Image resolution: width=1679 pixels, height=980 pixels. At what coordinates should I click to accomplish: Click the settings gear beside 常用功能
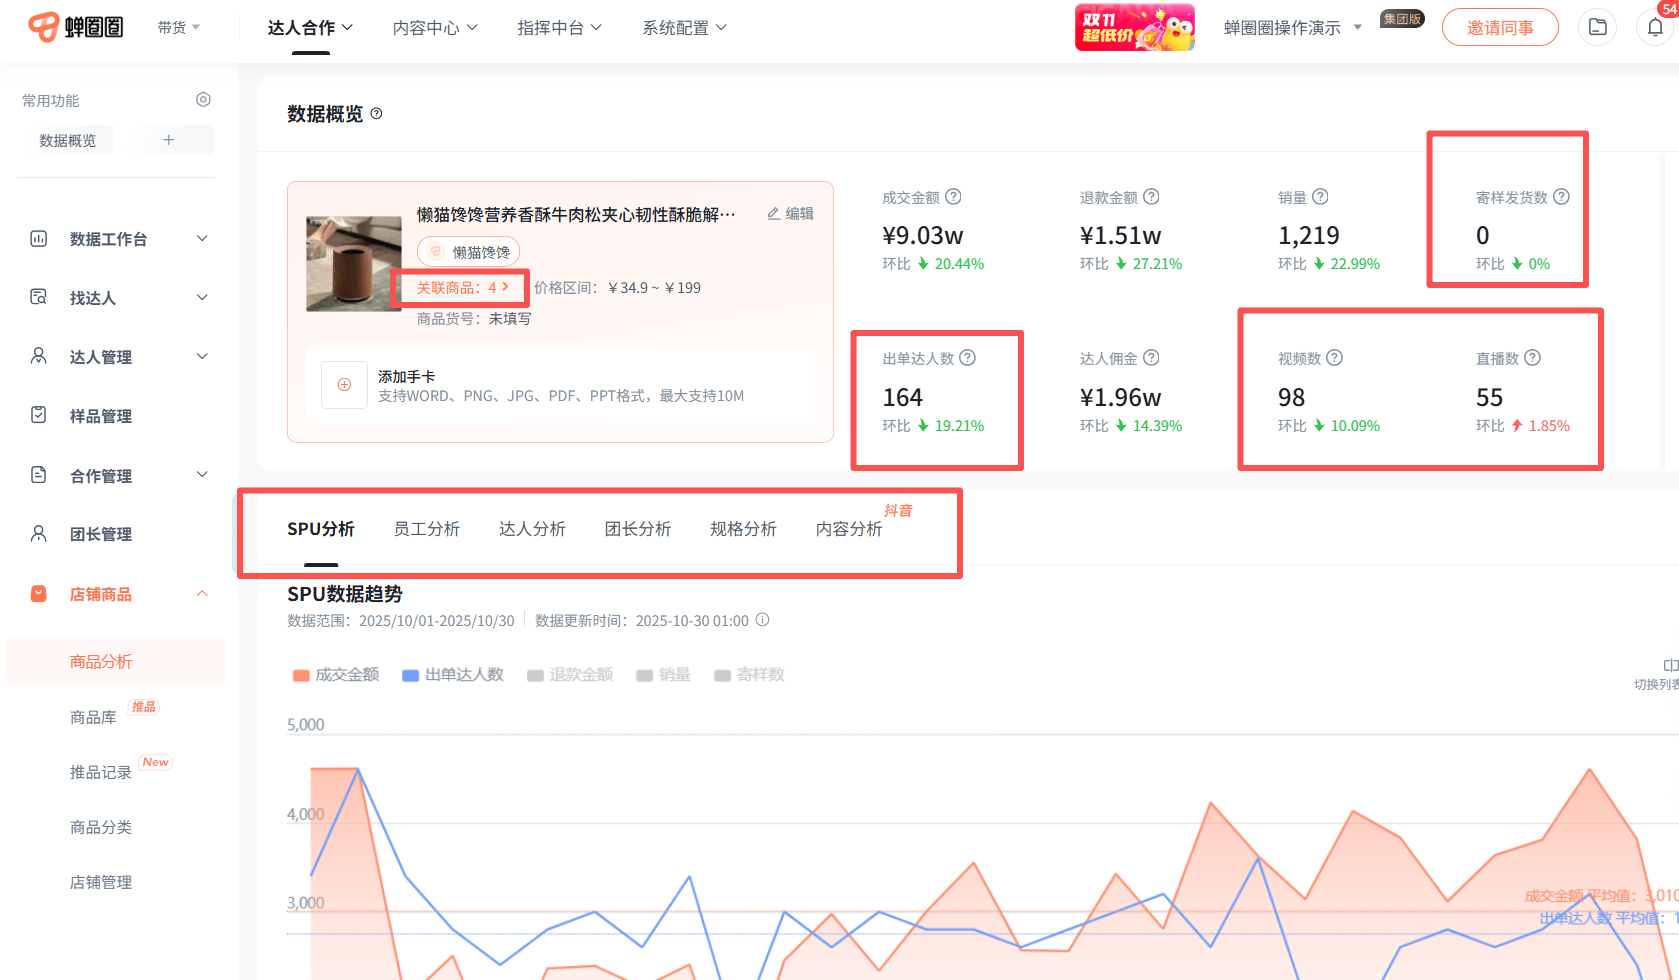click(x=203, y=100)
